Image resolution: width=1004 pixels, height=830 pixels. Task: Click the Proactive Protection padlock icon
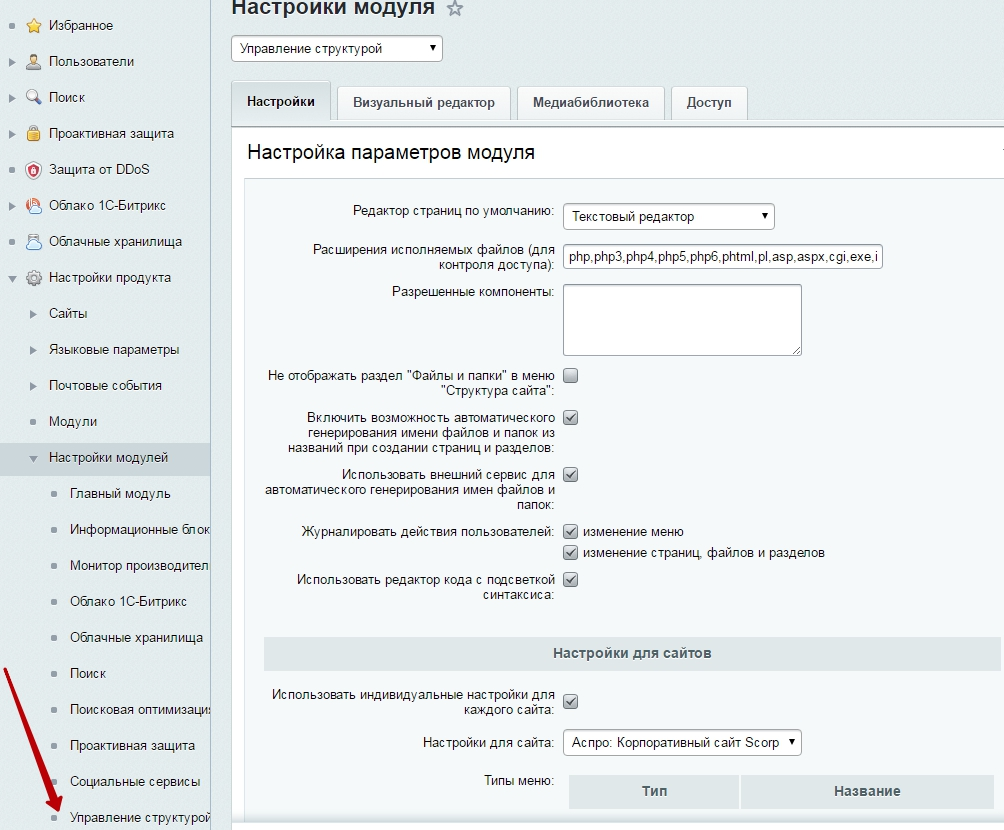[33, 134]
